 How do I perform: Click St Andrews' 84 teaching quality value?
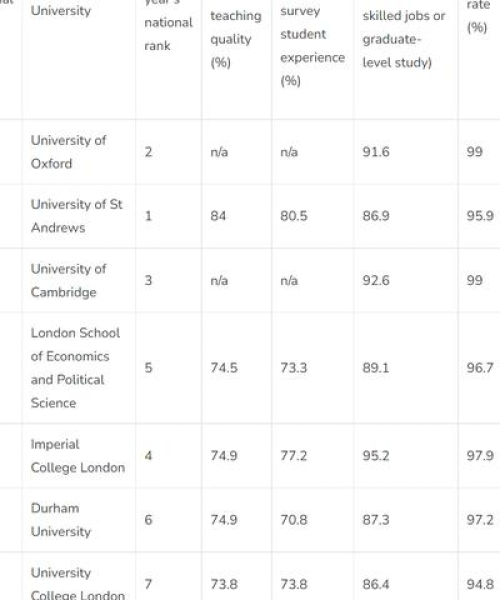218,216
